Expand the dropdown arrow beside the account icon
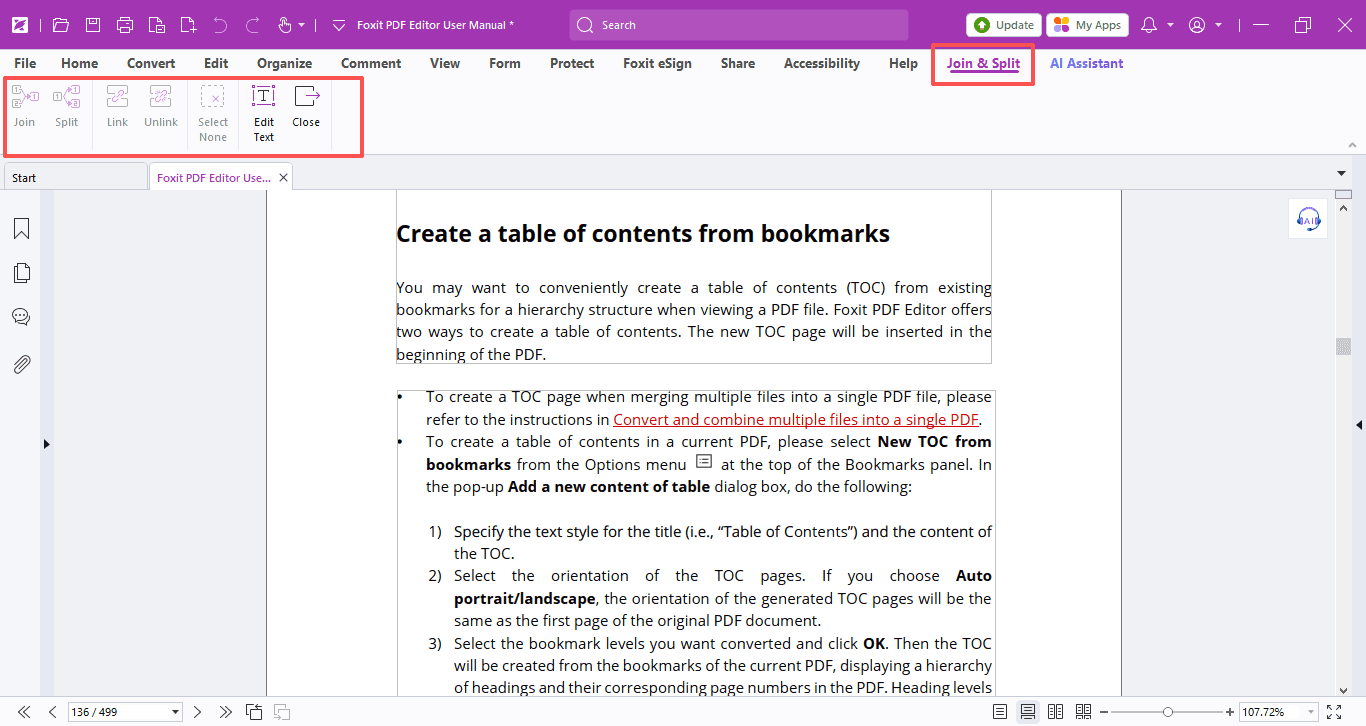 1218,25
